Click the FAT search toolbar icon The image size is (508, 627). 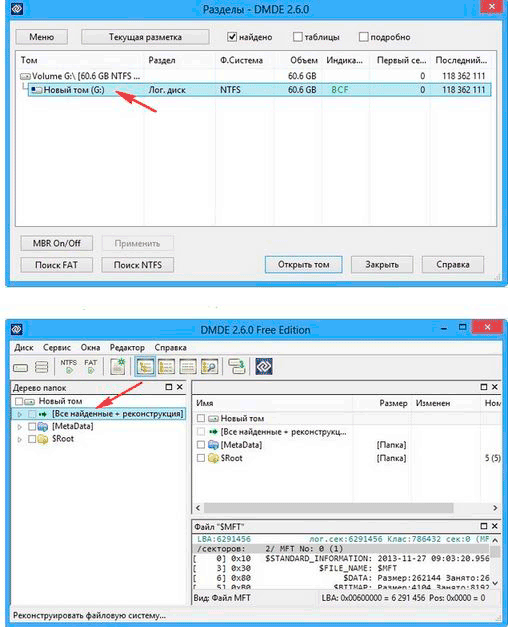coord(90,366)
